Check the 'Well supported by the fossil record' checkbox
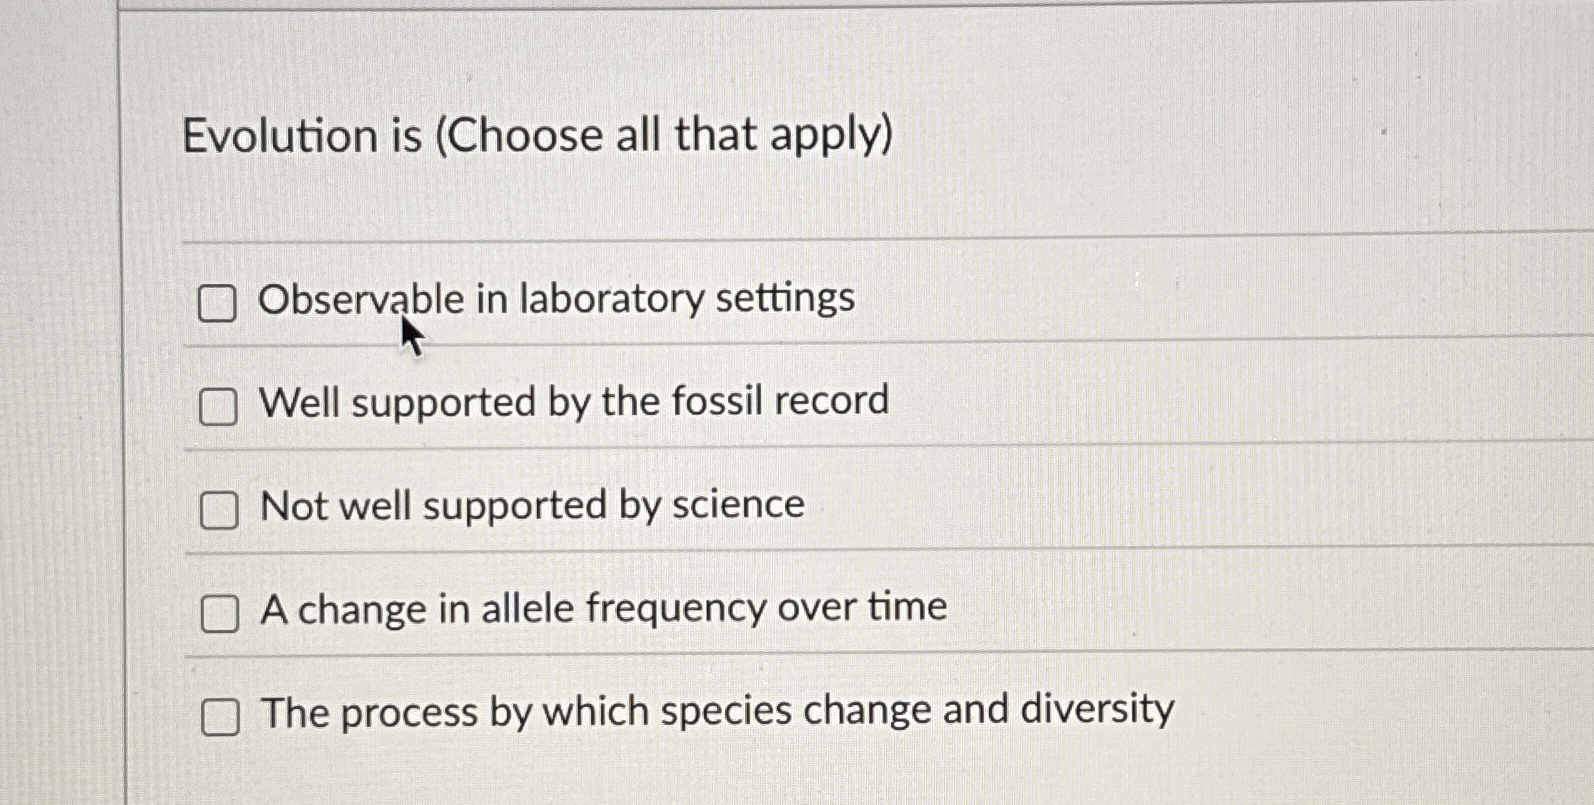The width and height of the screenshot is (1594, 805). point(218,408)
